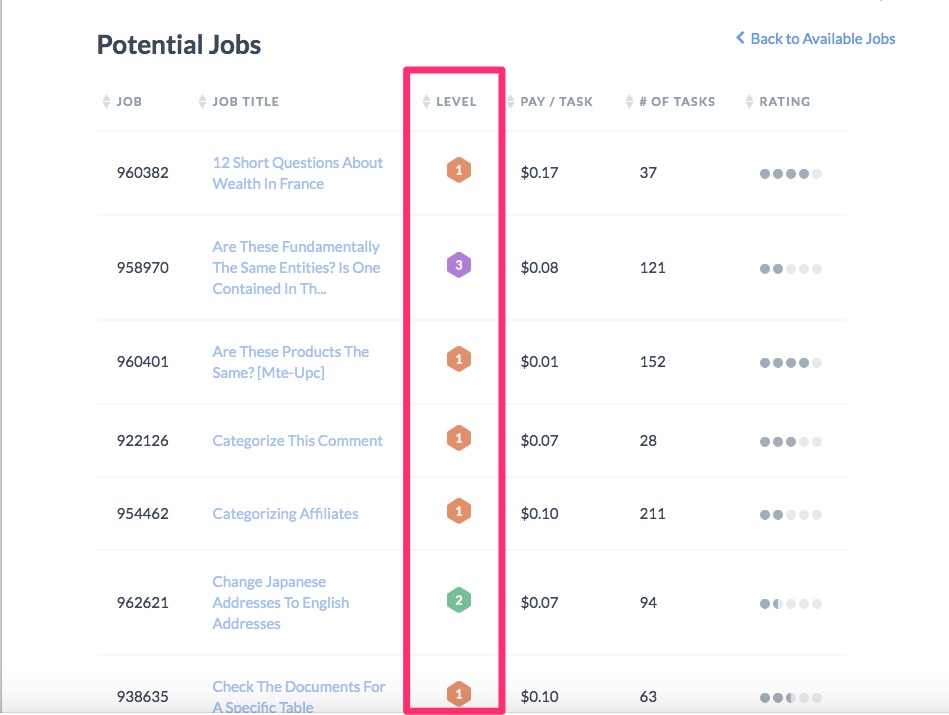Click level 1 badge for job 922126
The width and height of the screenshot is (949, 715).
[x=459, y=438]
